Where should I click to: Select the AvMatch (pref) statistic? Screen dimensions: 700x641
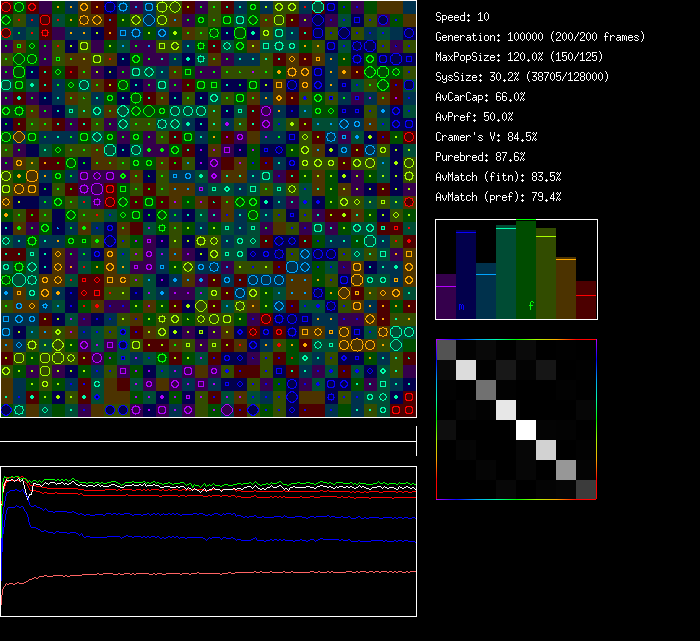click(498, 197)
